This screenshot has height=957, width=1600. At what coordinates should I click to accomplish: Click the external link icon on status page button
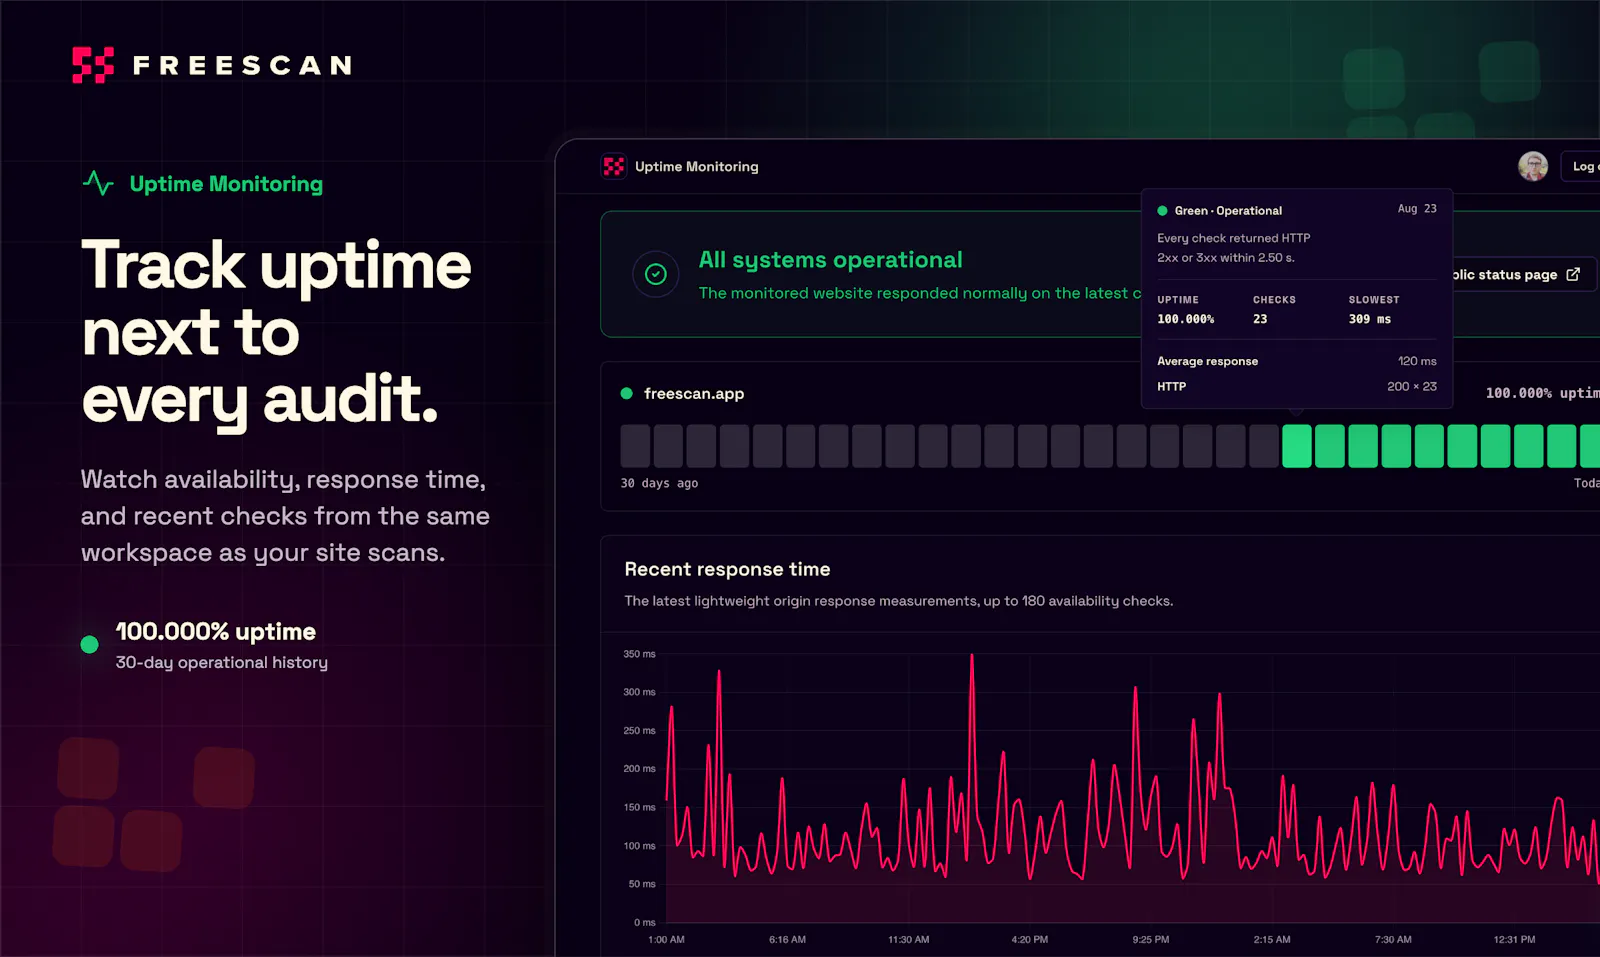[x=1573, y=274]
